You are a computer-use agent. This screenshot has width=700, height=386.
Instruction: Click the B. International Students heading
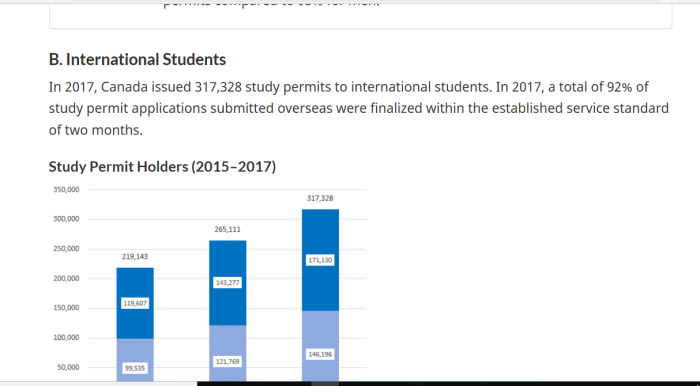click(x=138, y=59)
